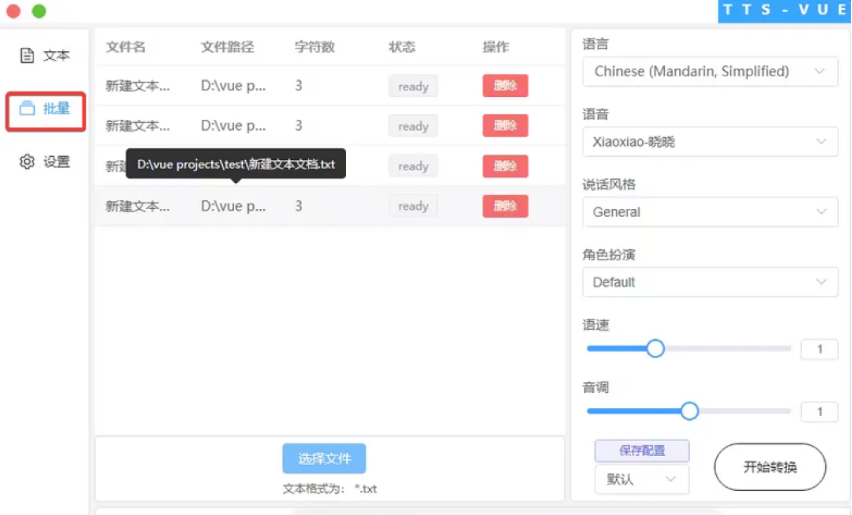Viewport: 852px width, 515px height.
Task: Click the text document icon in sidebar
Action: point(27,56)
